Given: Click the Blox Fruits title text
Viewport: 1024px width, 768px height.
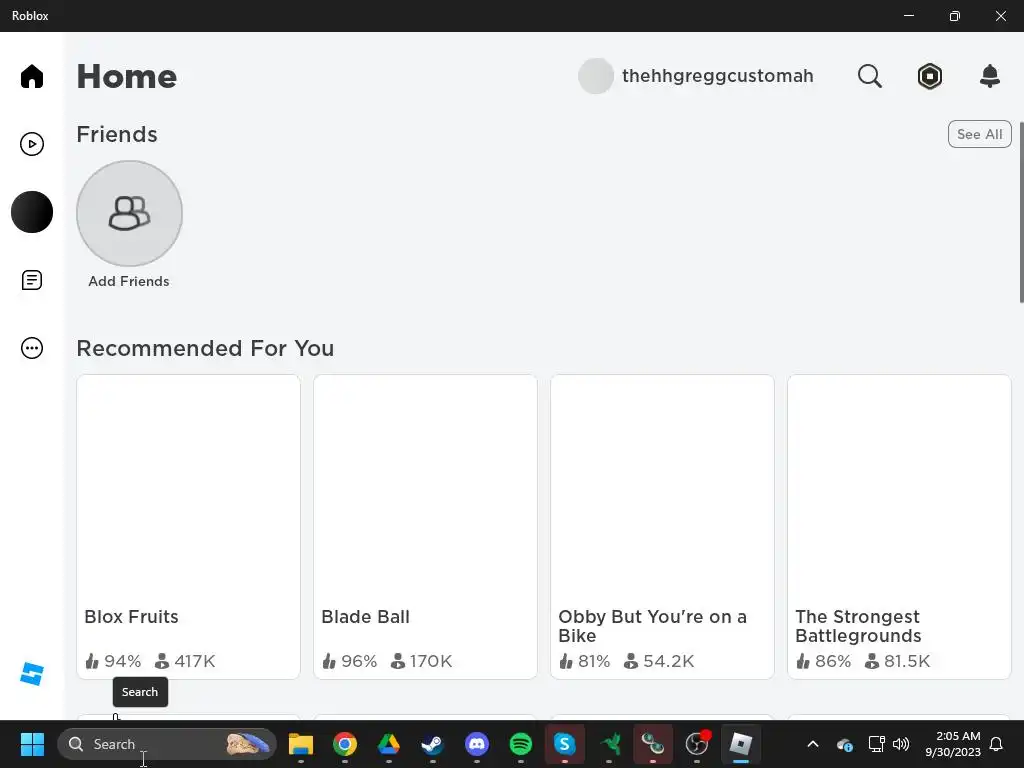Looking at the screenshot, I should (131, 616).
